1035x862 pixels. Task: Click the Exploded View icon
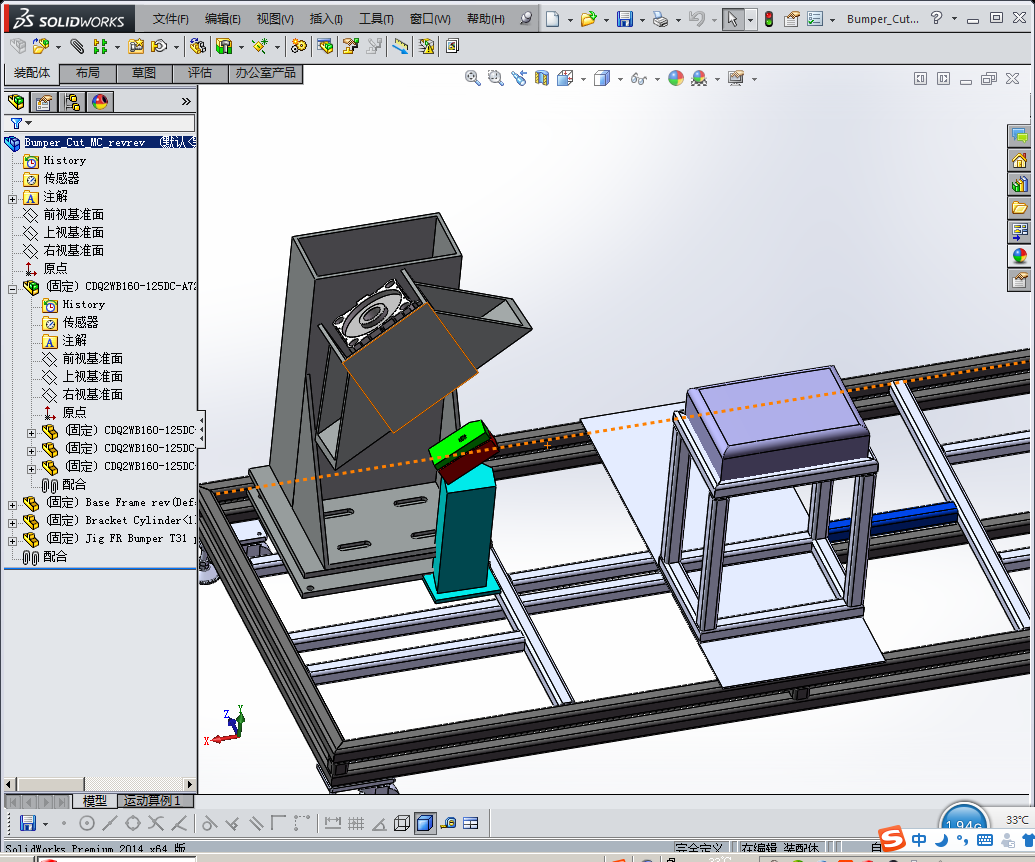pos(351,46)
